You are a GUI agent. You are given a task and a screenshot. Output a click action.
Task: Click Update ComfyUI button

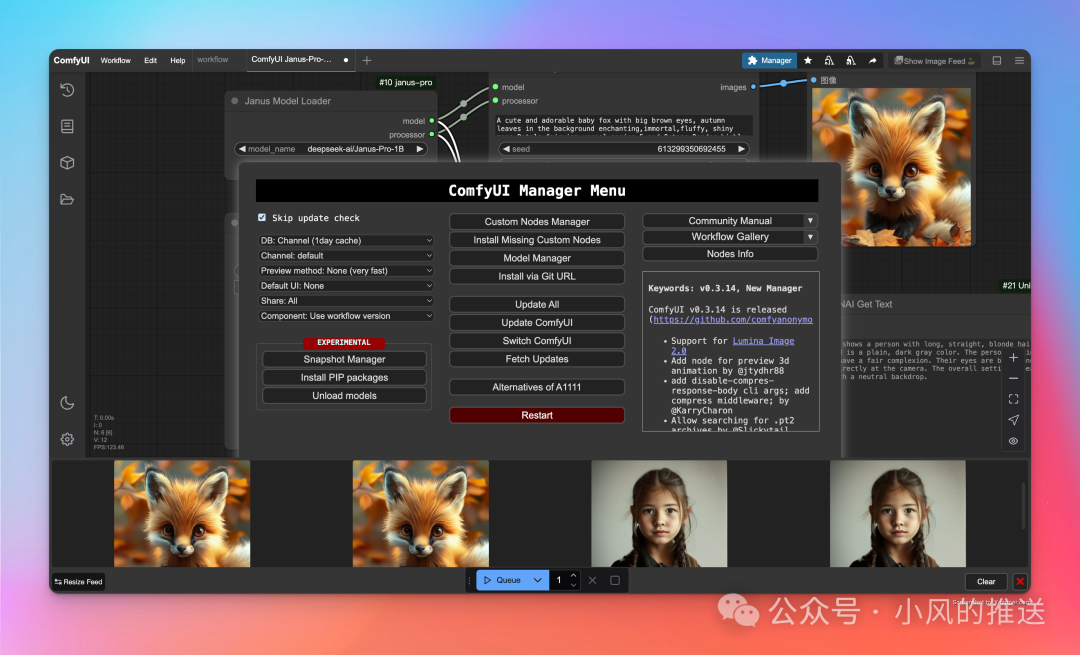[537, 322]
